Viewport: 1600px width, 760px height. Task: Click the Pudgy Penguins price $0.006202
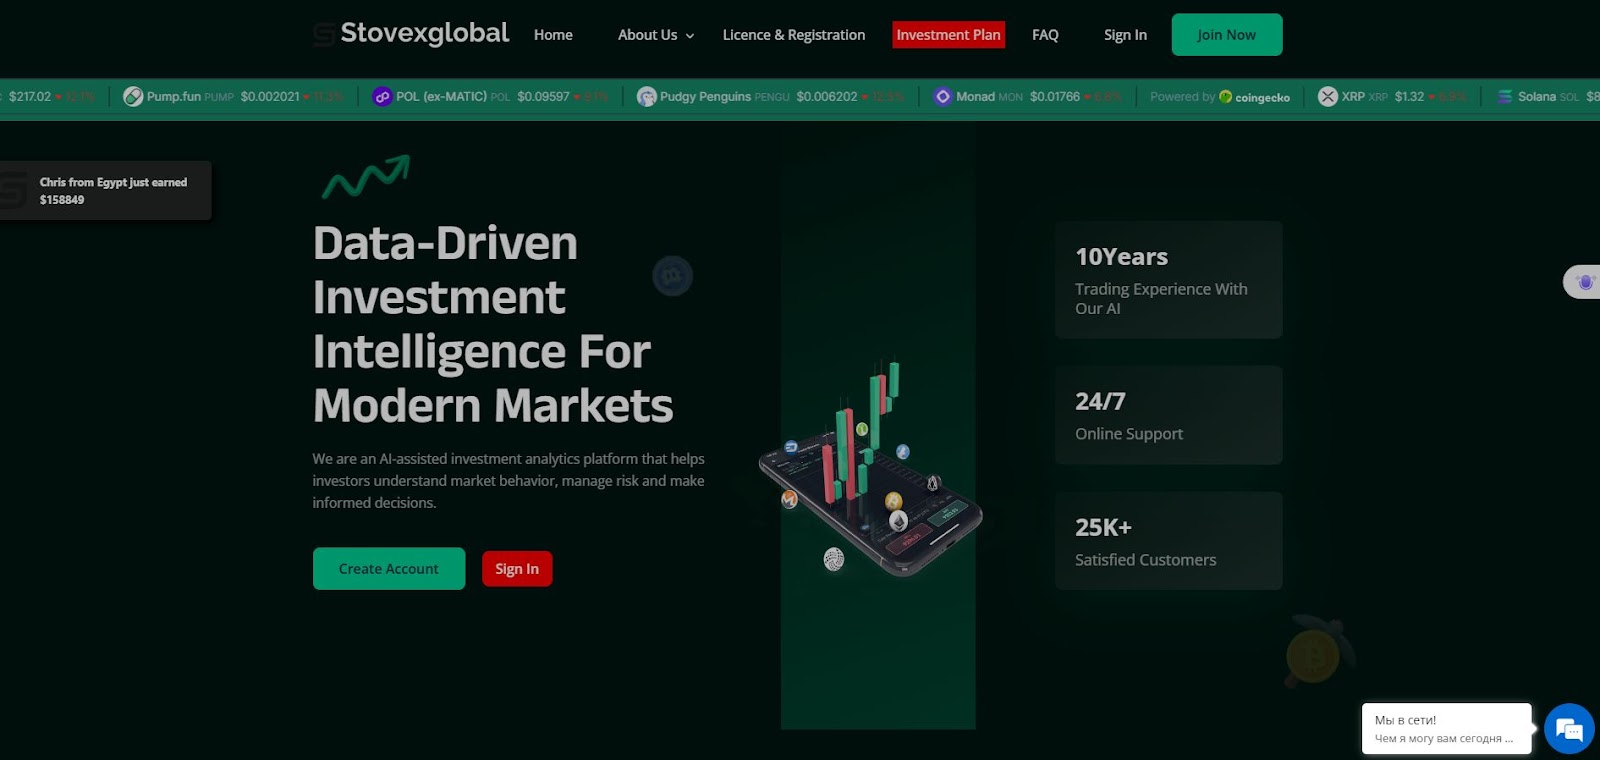[827, 97]
